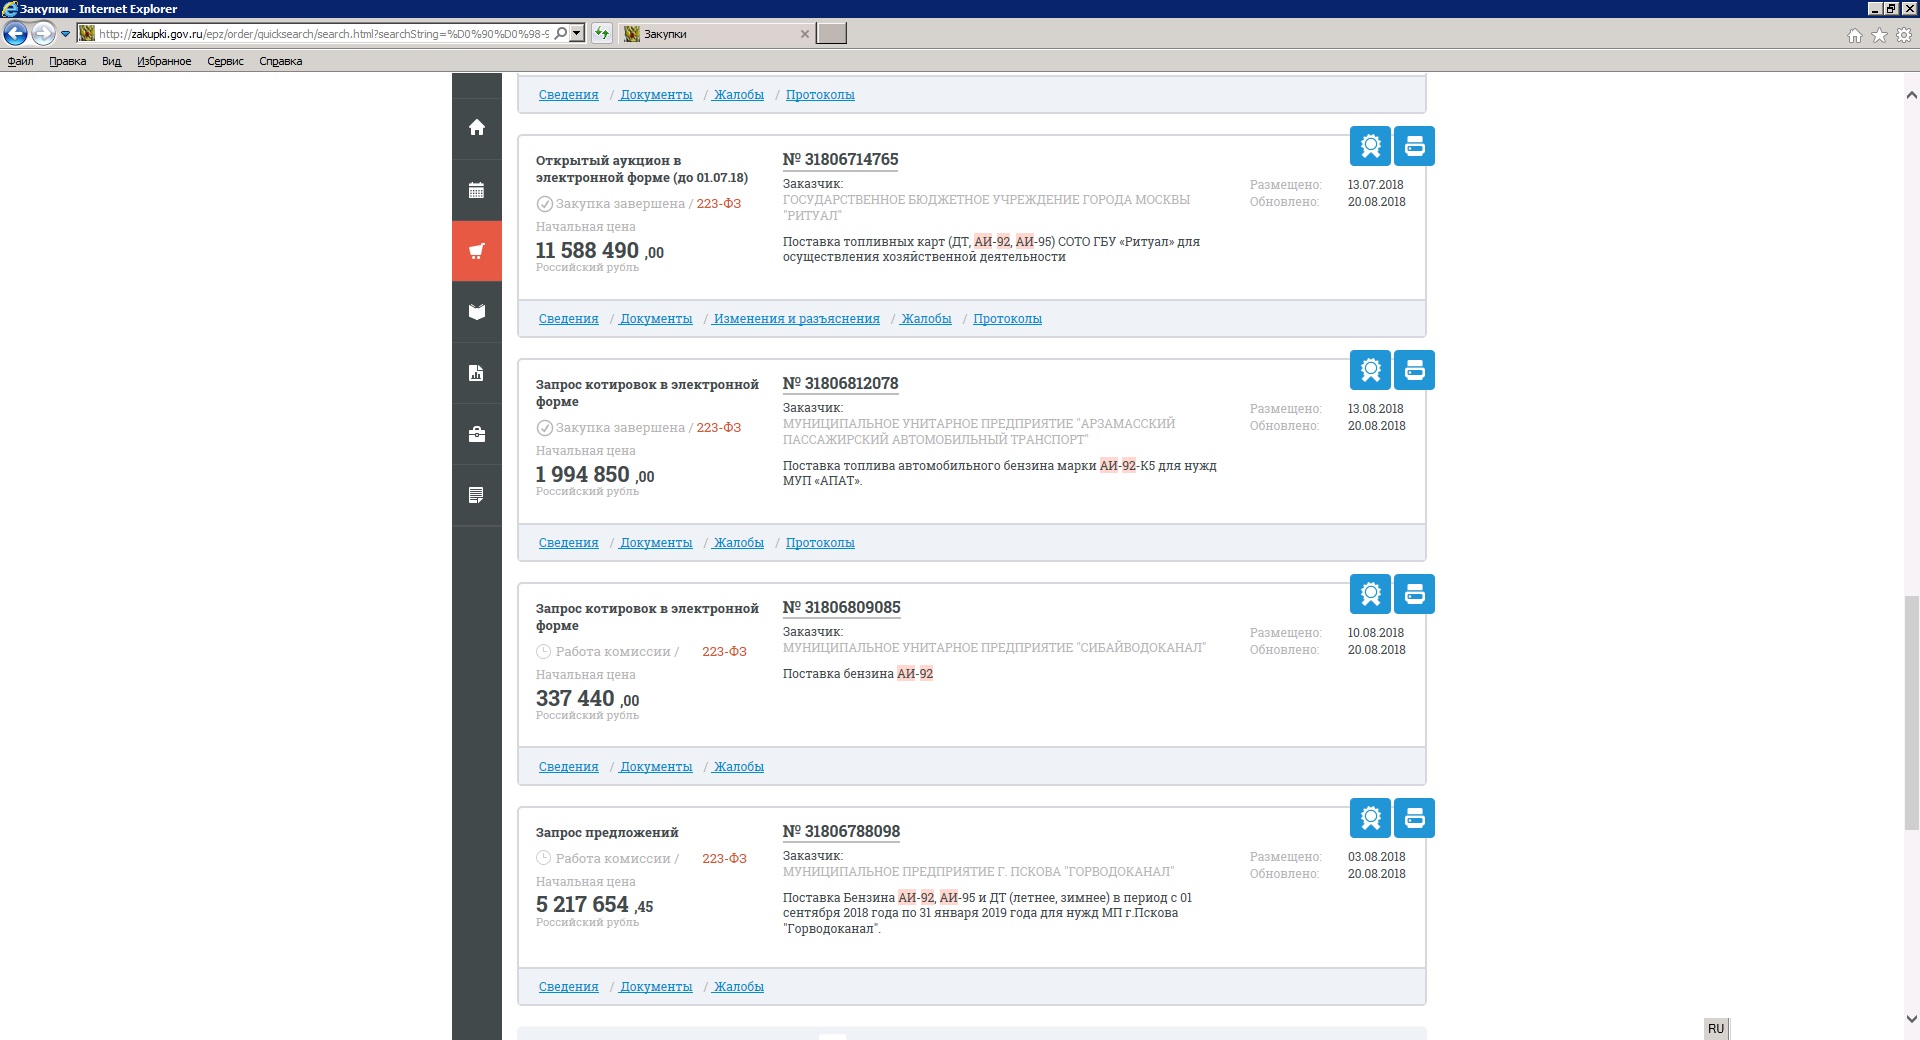Screen dimensions: 1920x1040
Task: Open the briefcase icon in the sidebar
Action: point(477,434)
